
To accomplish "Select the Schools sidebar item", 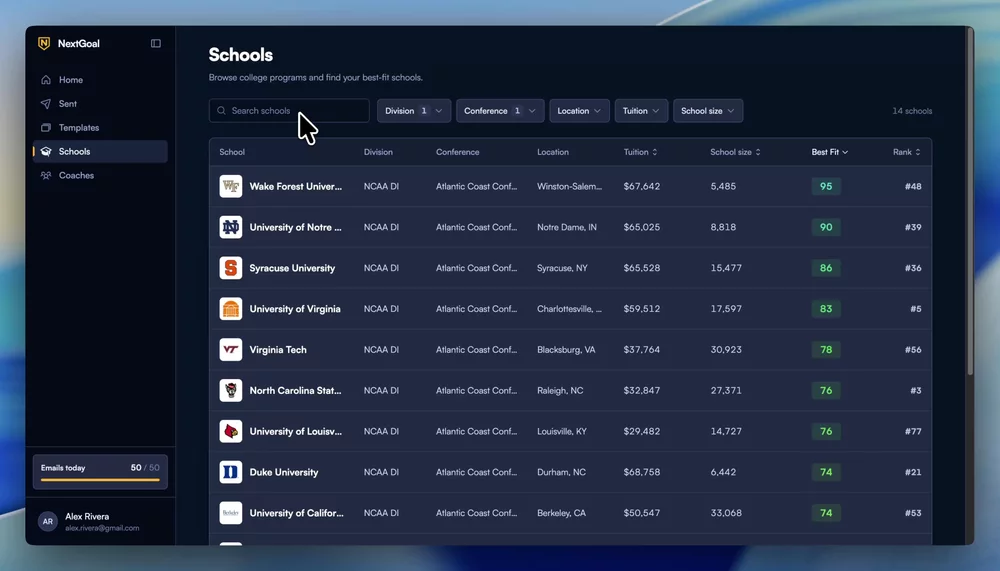I will click(100, 151).
